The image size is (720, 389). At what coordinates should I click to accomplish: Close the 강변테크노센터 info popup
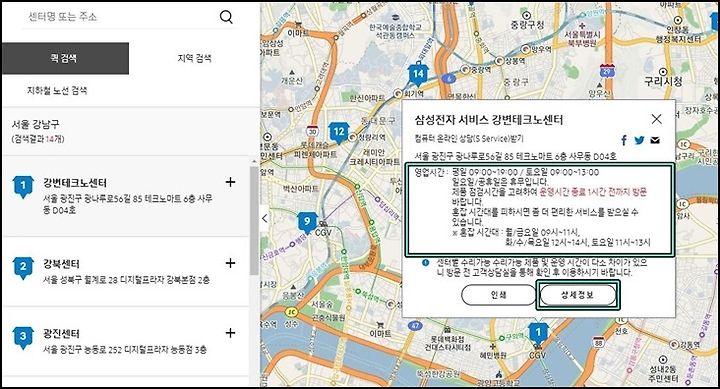pyautogui.click(x=657, y=119)
